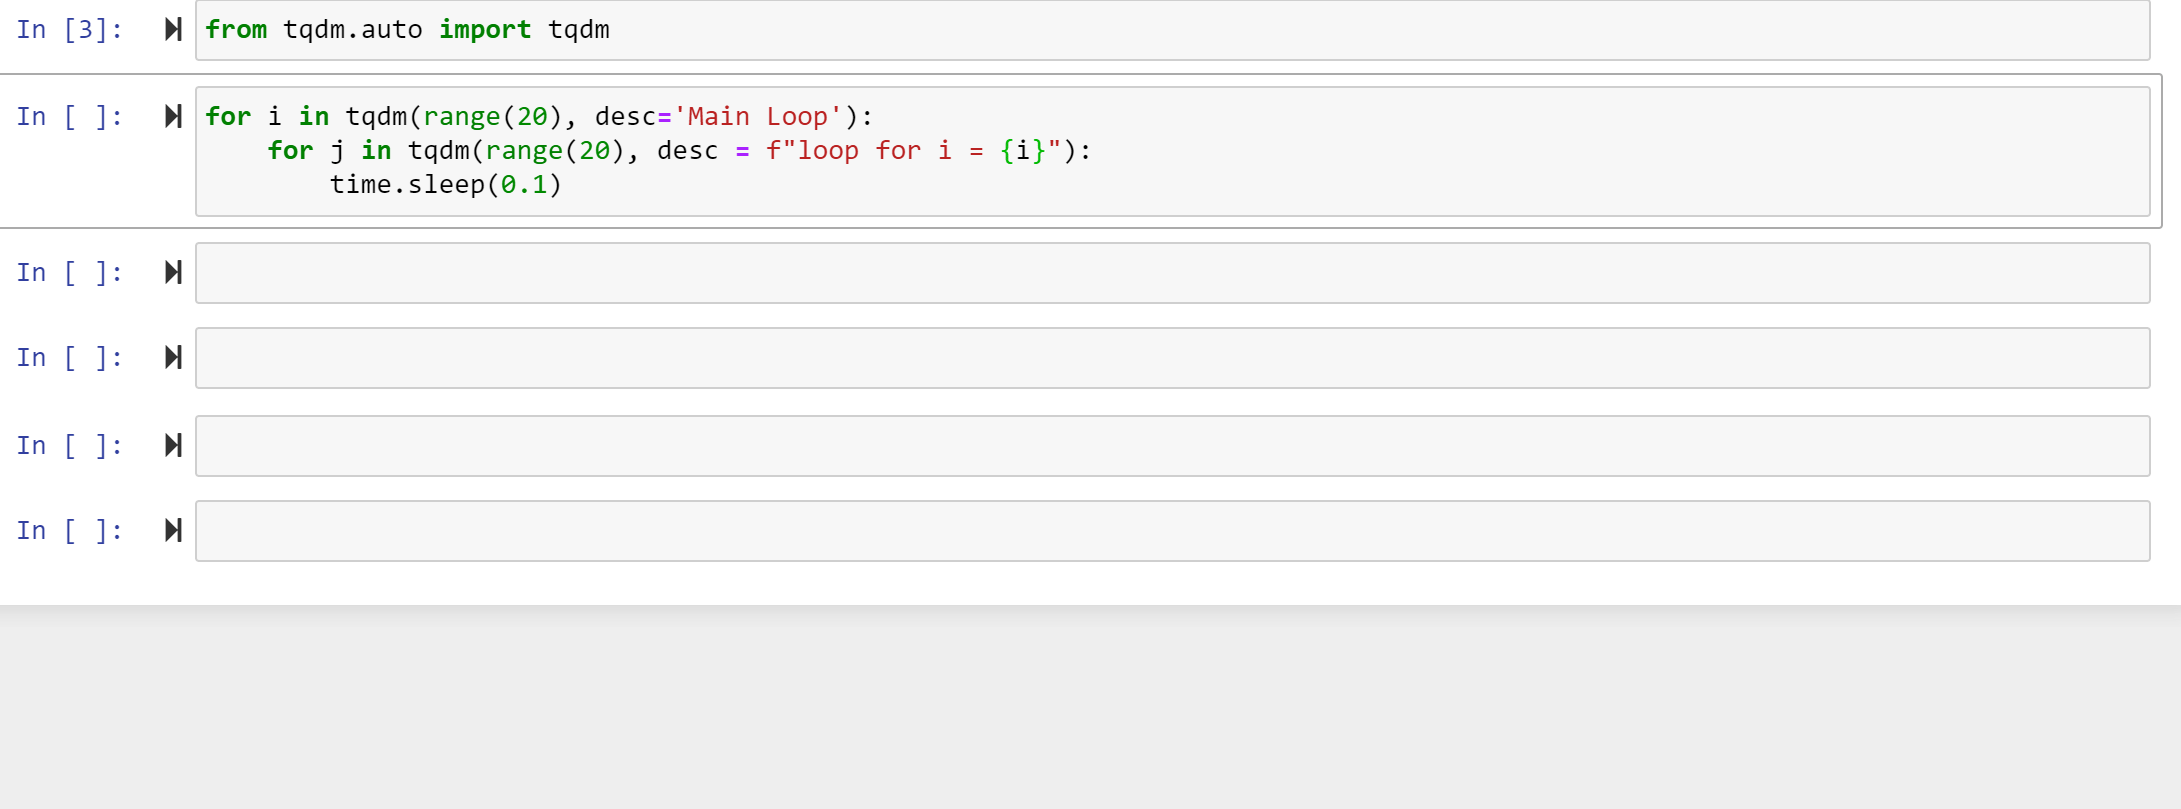Place cursor on the time.sleep(0.1) line

click(x=446, y=185)
